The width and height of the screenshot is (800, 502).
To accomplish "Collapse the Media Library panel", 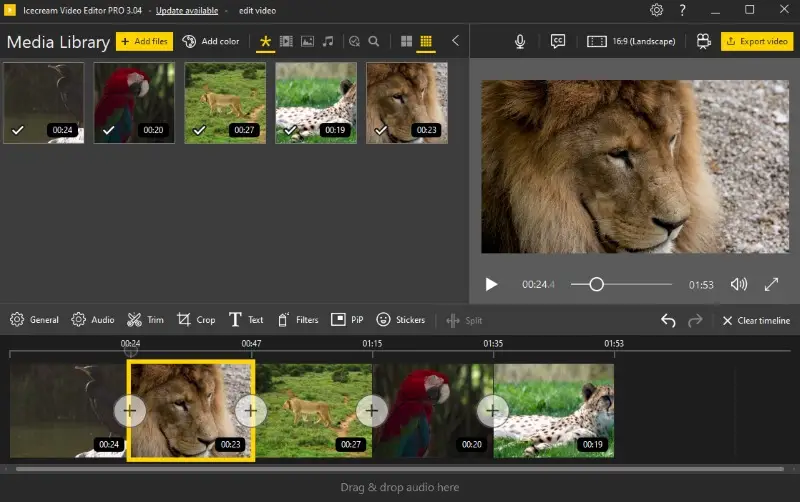I will tap(455, 41).
